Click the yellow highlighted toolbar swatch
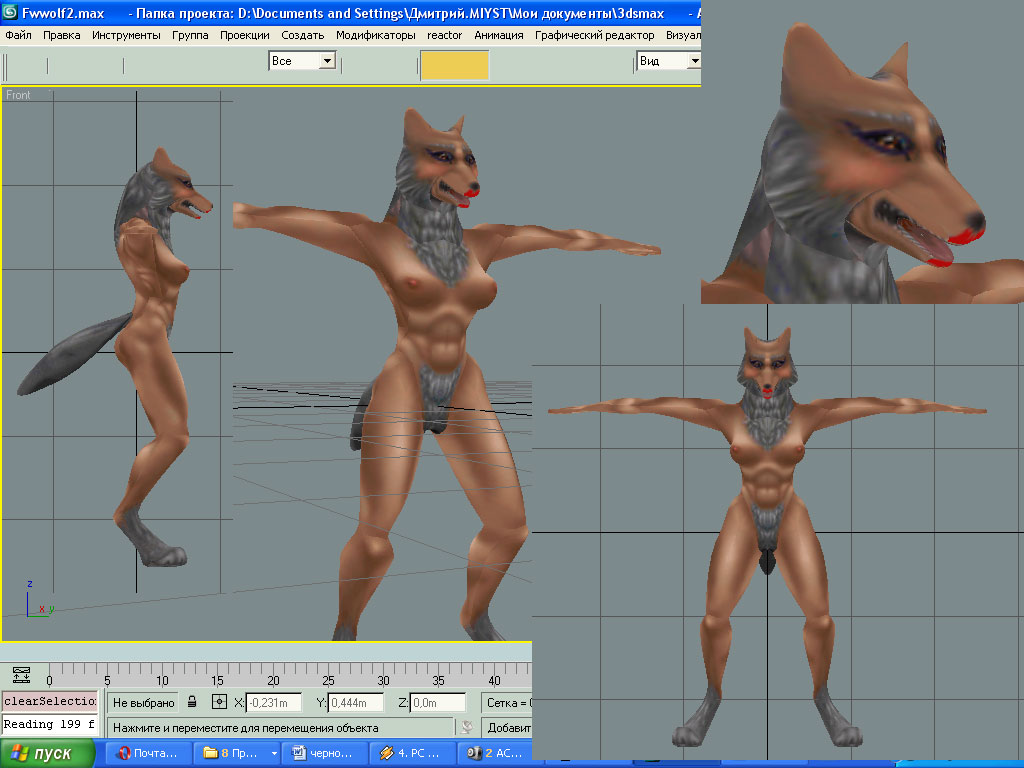This screenshot has width=1024, height=768. 454,65
